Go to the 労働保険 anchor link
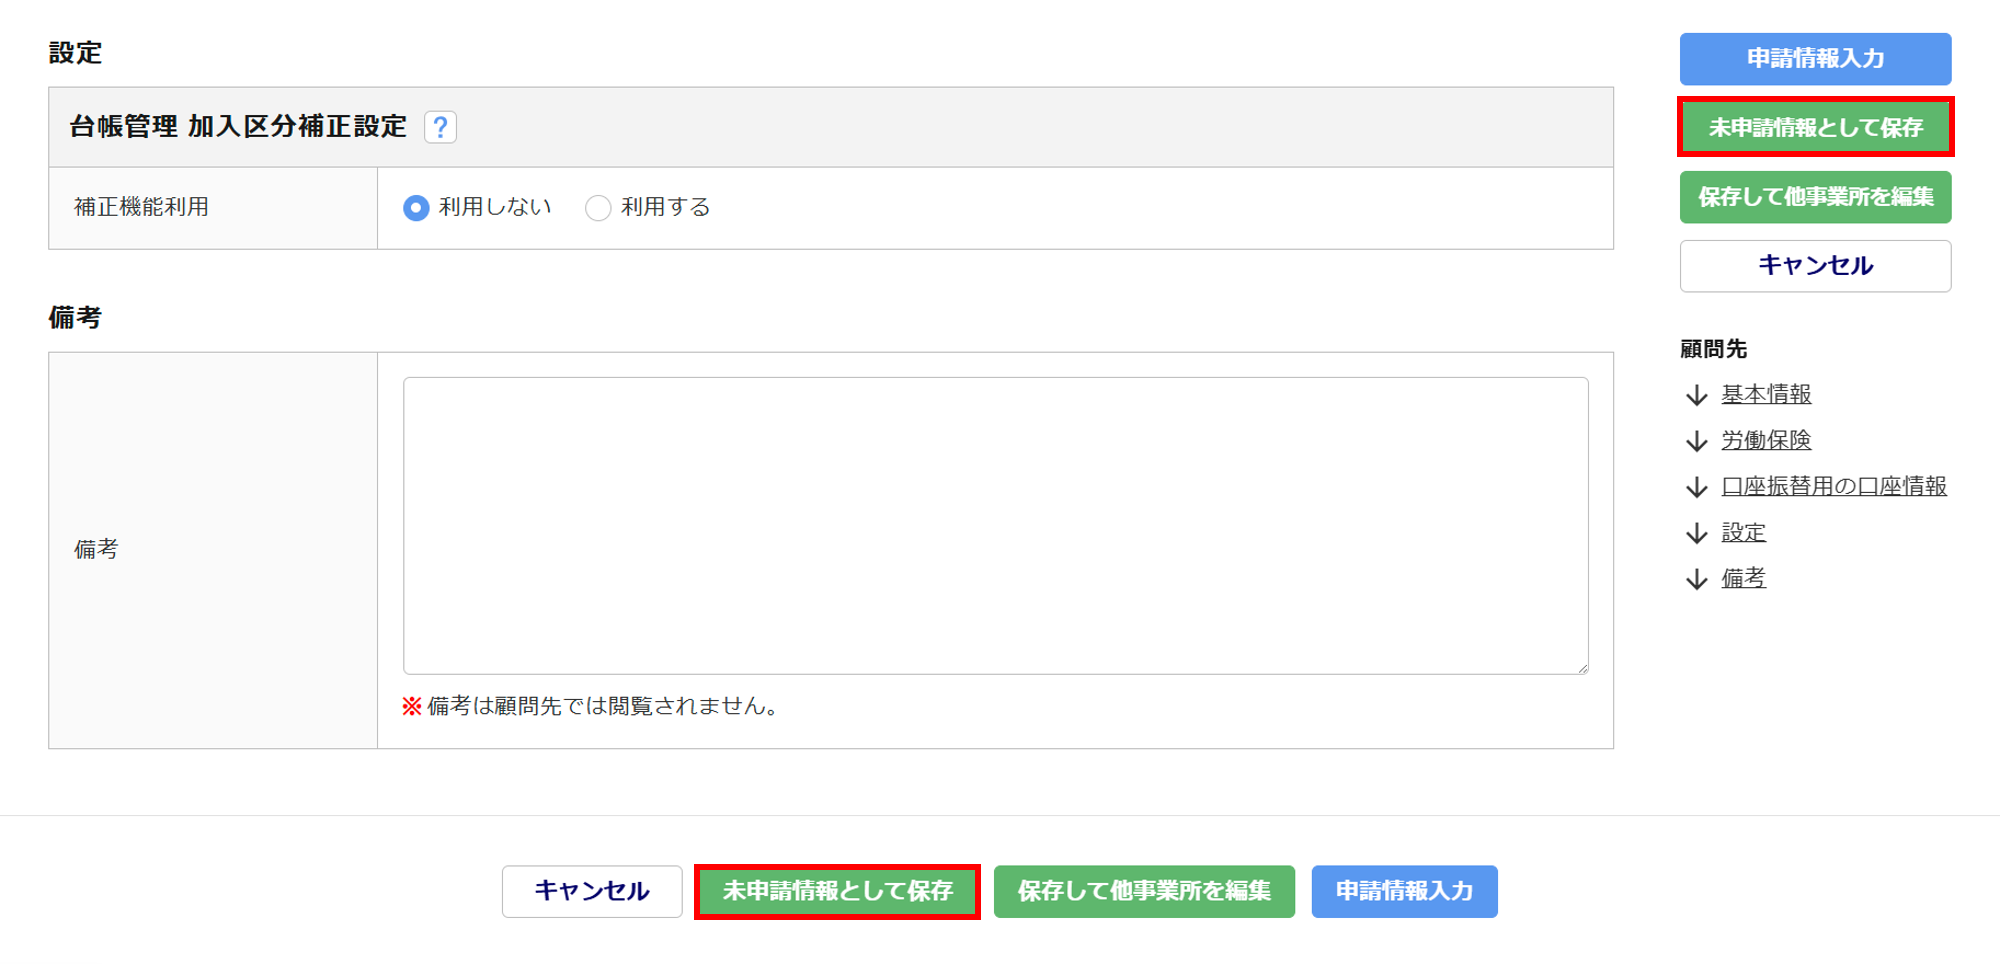Image resolution: width=2000 pixels, height=964 pixels. [1766, 440]
